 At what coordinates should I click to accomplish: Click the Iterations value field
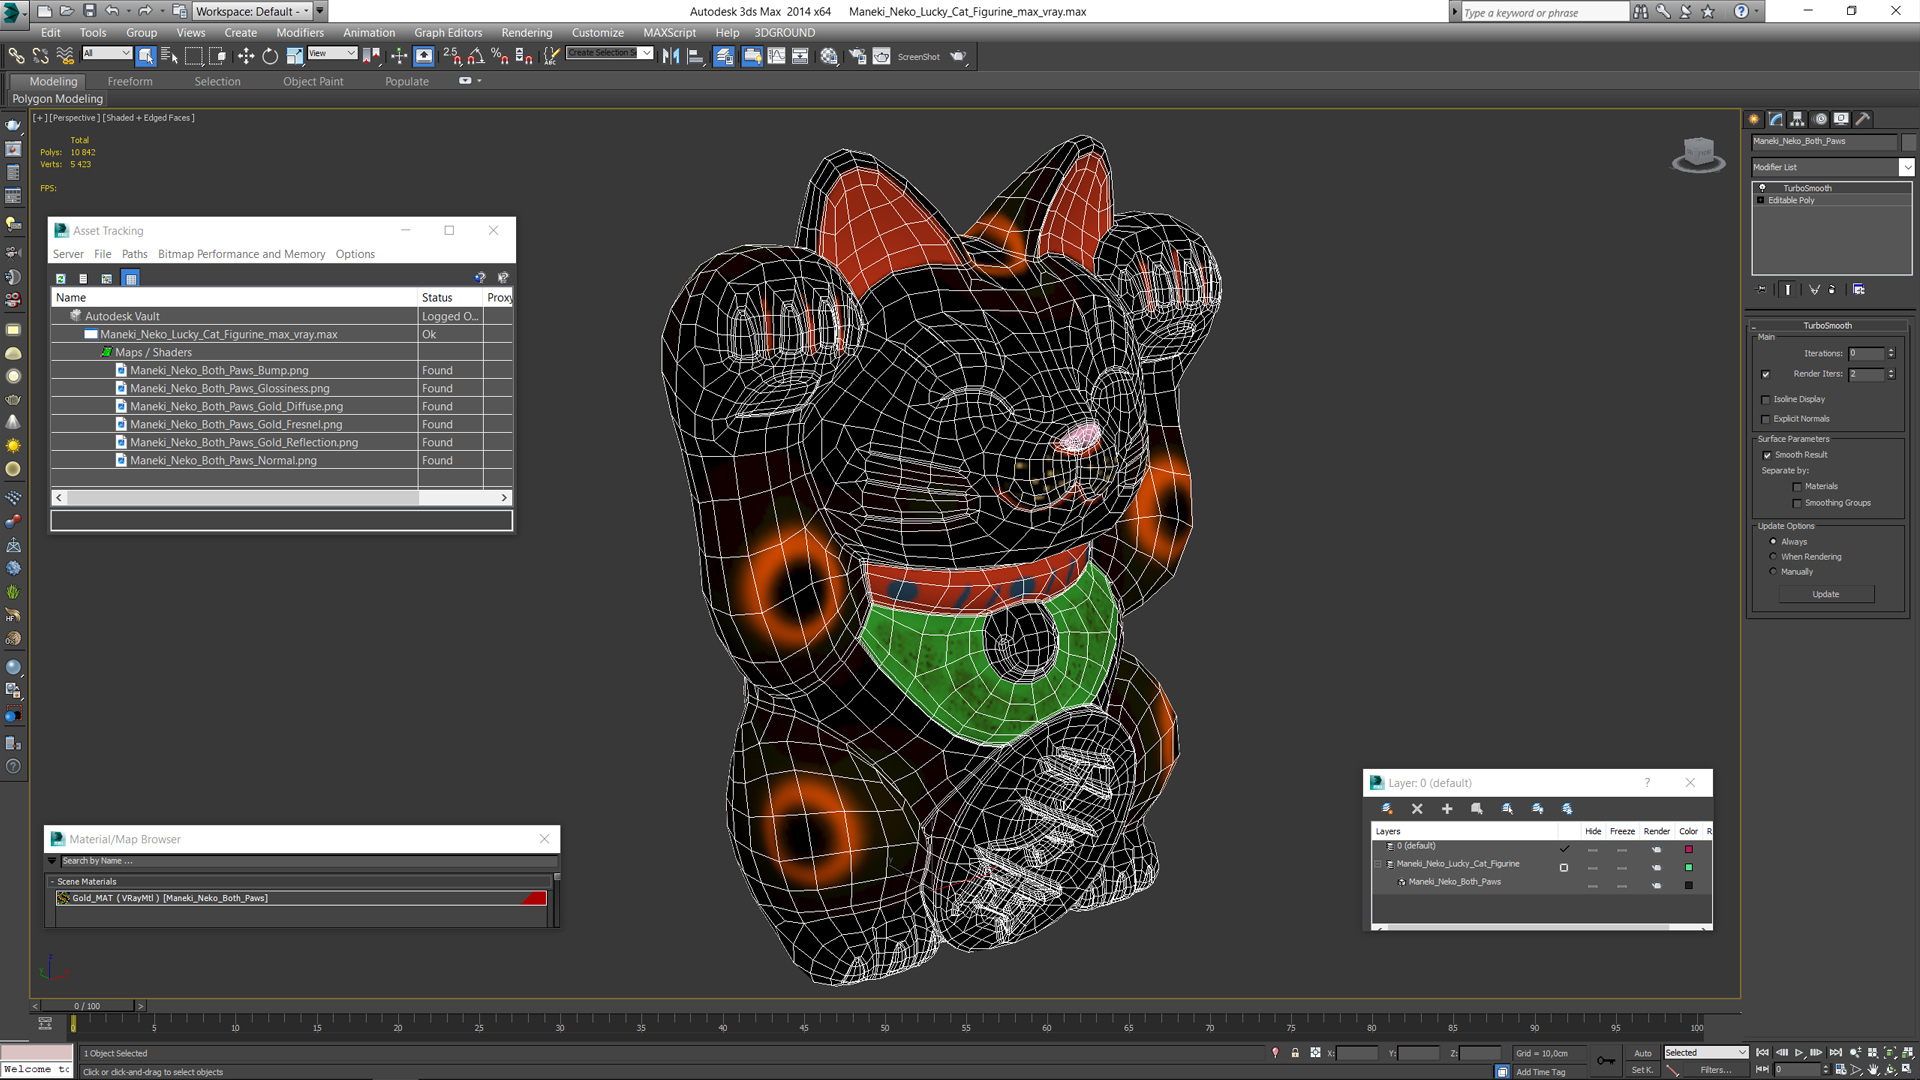(1866, 353)
